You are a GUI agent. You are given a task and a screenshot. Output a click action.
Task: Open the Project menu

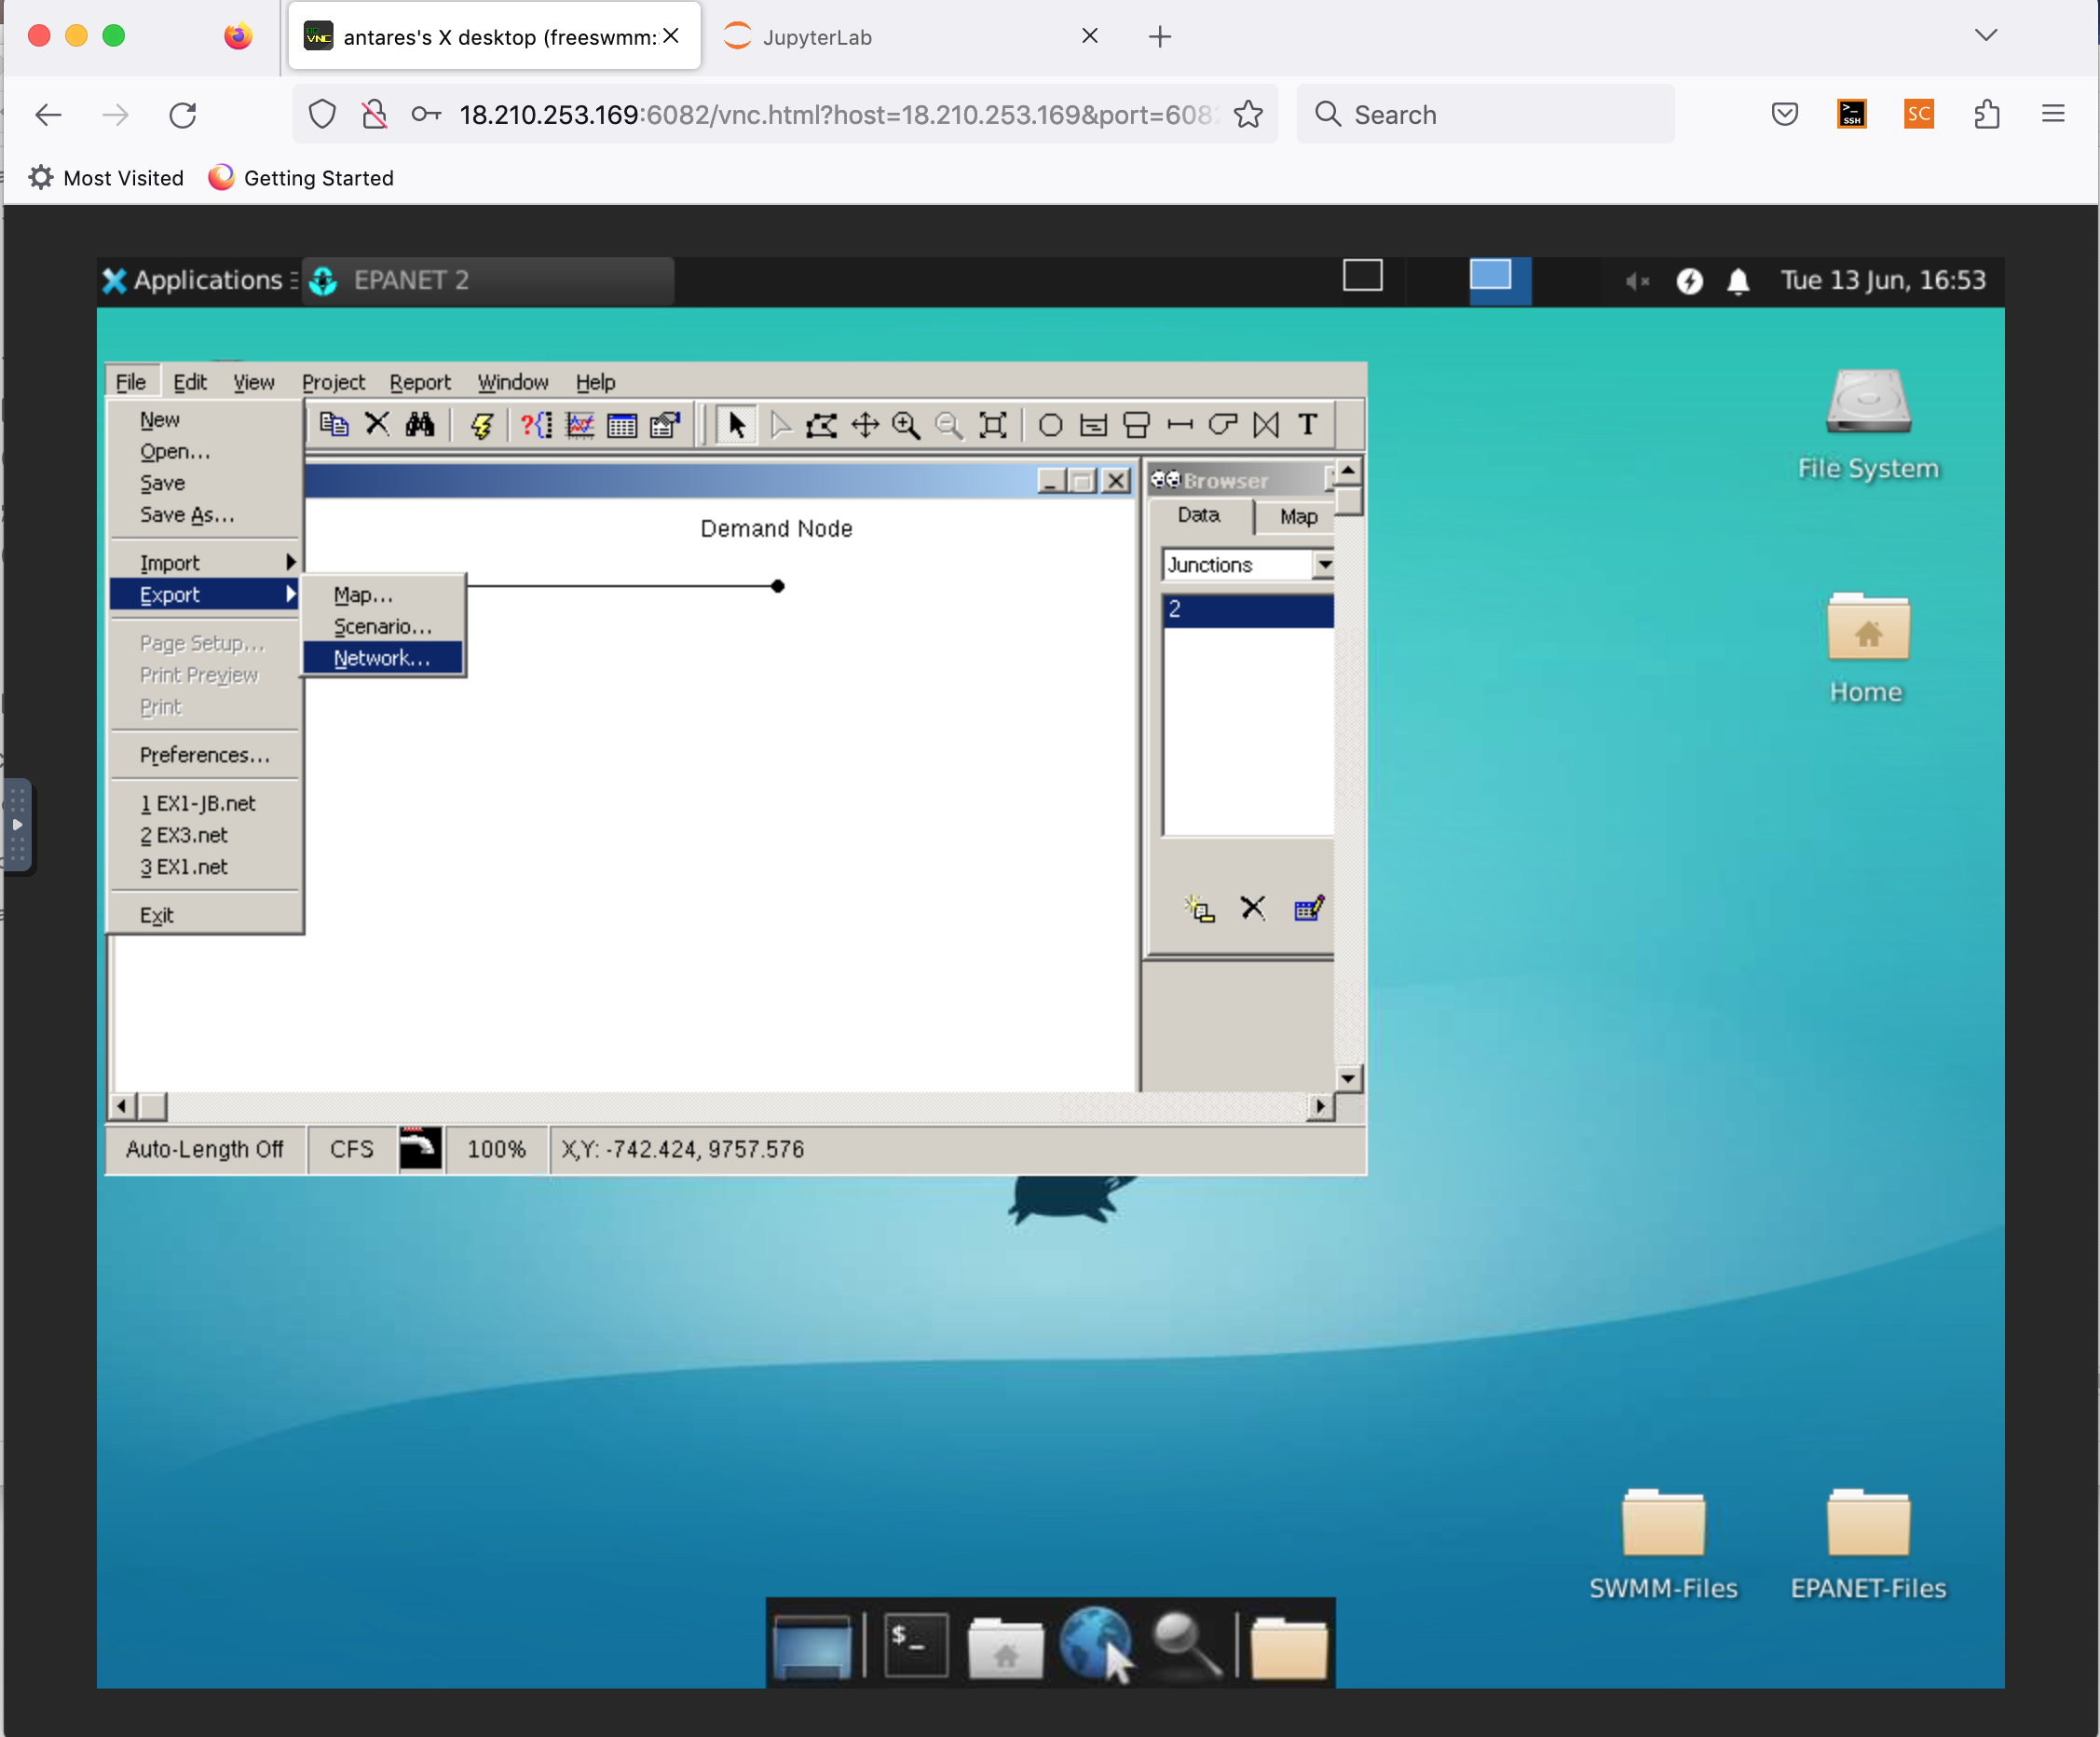[x=333, y=382]
